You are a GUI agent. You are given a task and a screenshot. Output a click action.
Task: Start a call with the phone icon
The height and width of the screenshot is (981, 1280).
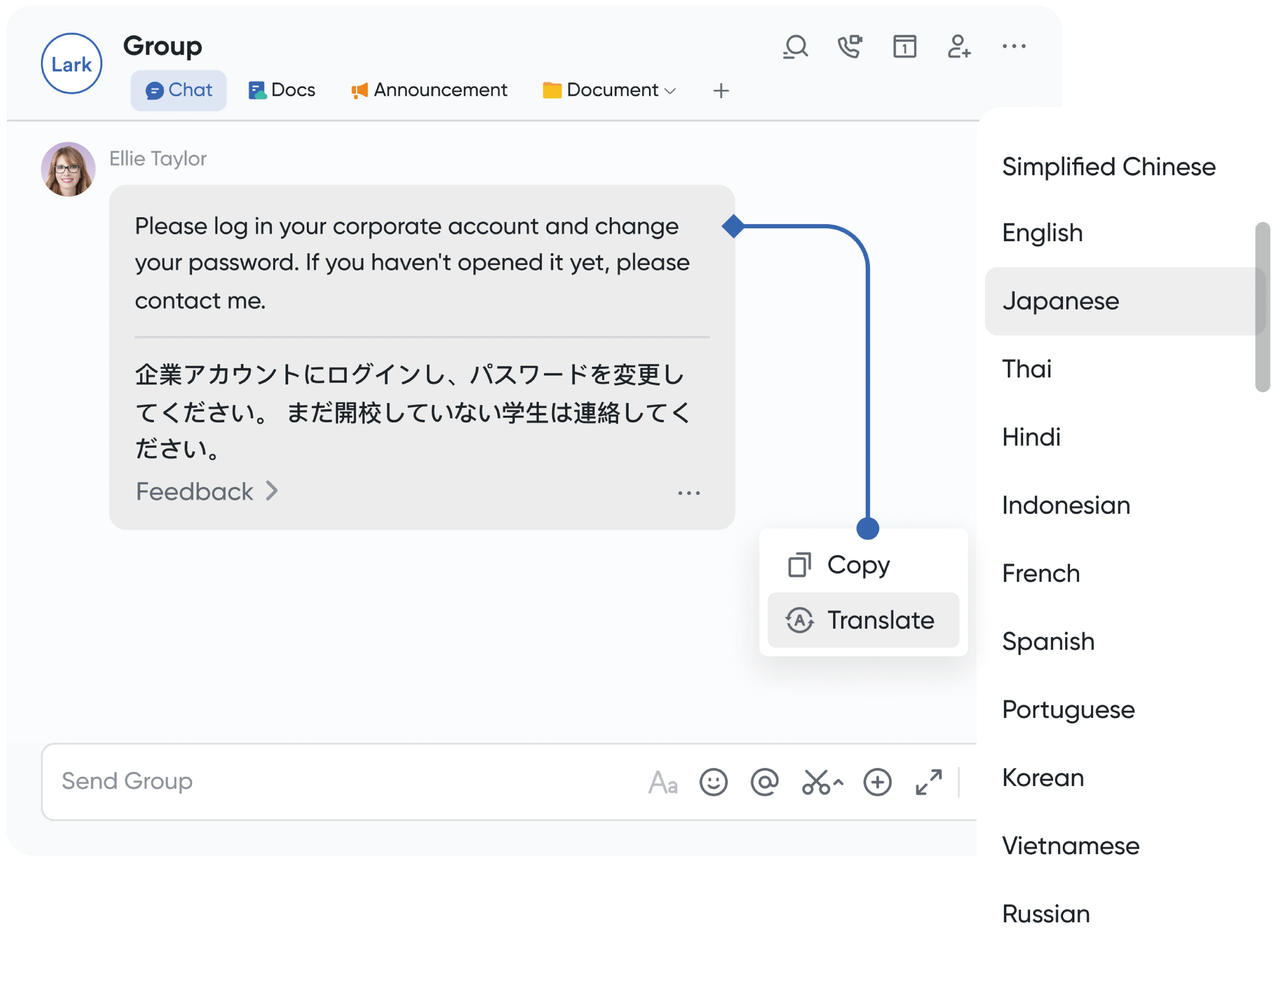850,47
